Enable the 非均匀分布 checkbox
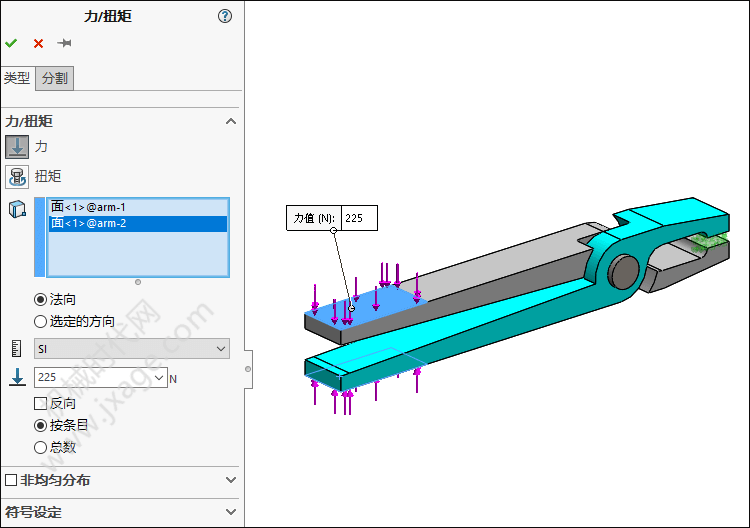 coord(11,480)
